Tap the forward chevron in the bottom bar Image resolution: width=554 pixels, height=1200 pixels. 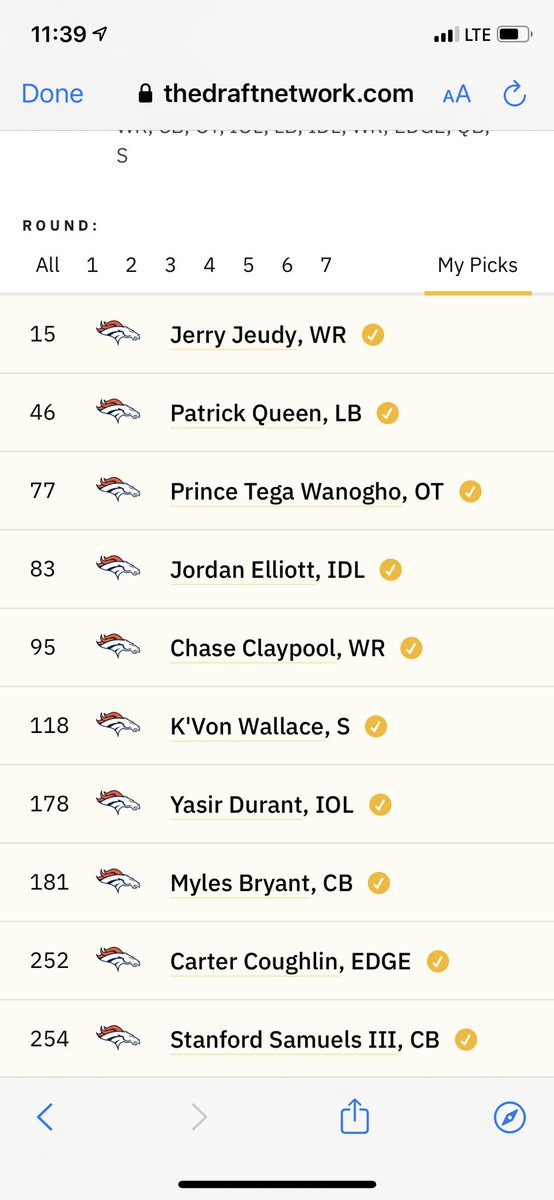[199, 1117]
